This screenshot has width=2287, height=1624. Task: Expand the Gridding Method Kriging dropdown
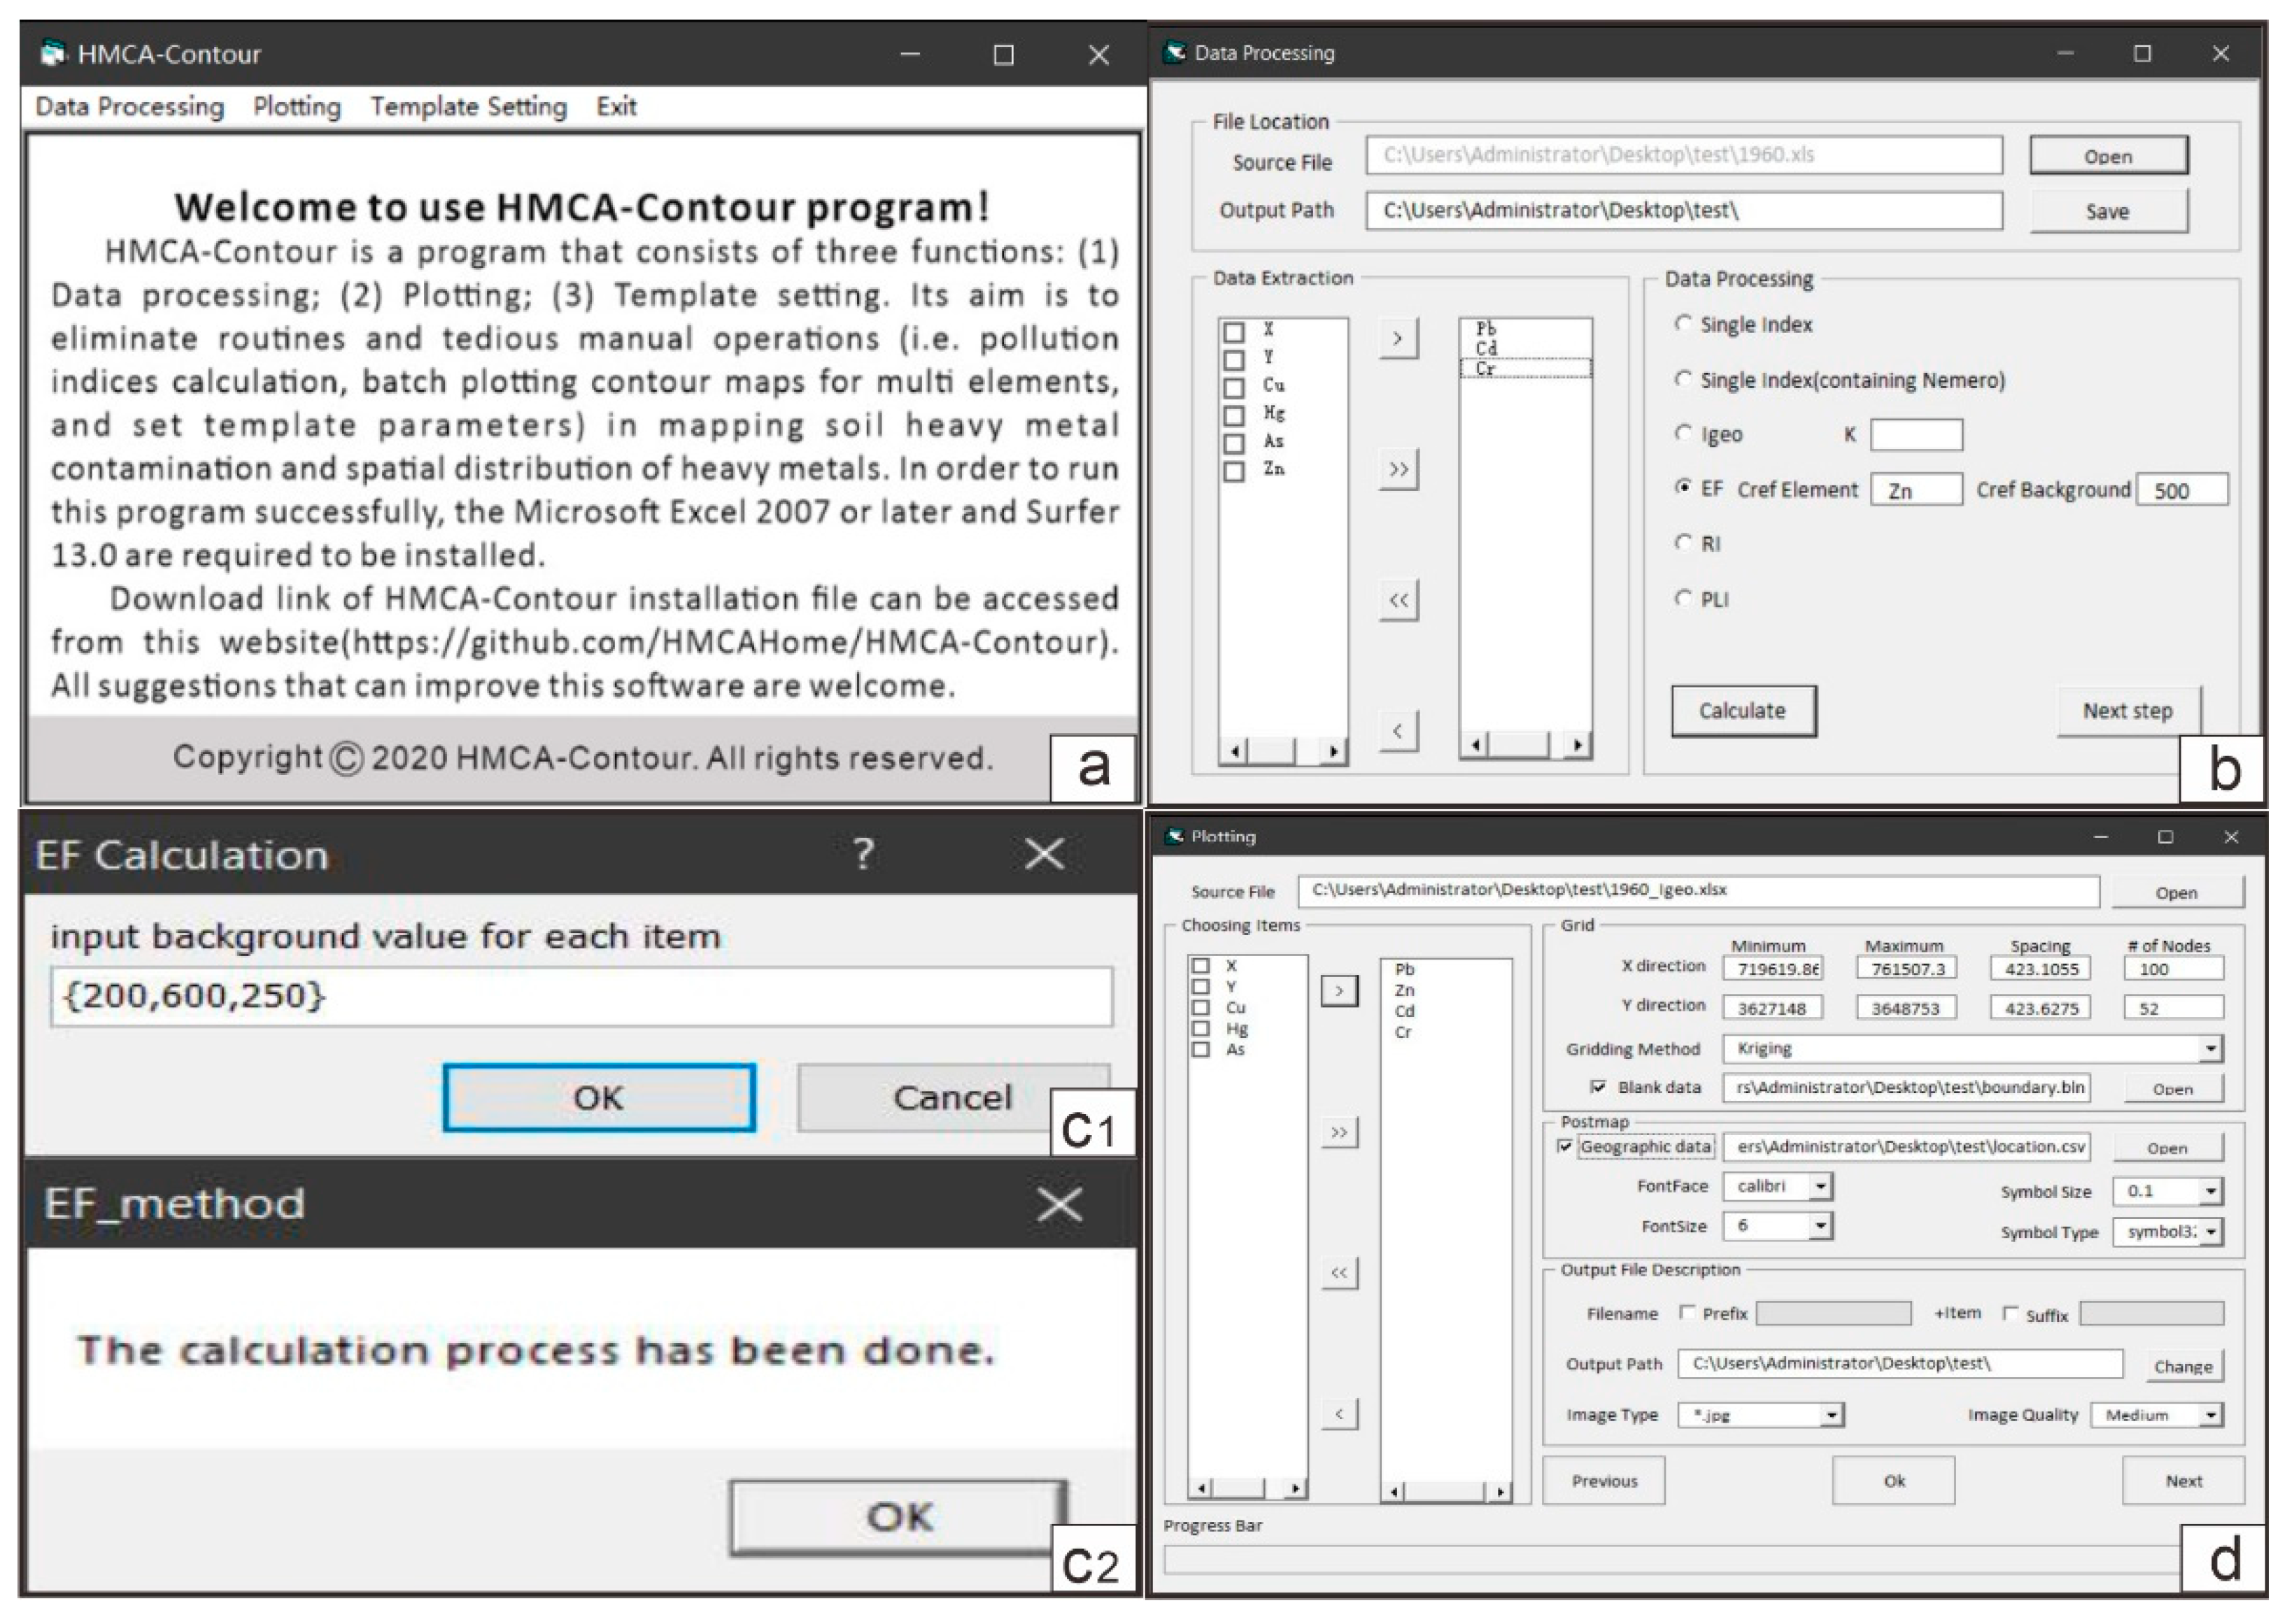[2210, 1048]
